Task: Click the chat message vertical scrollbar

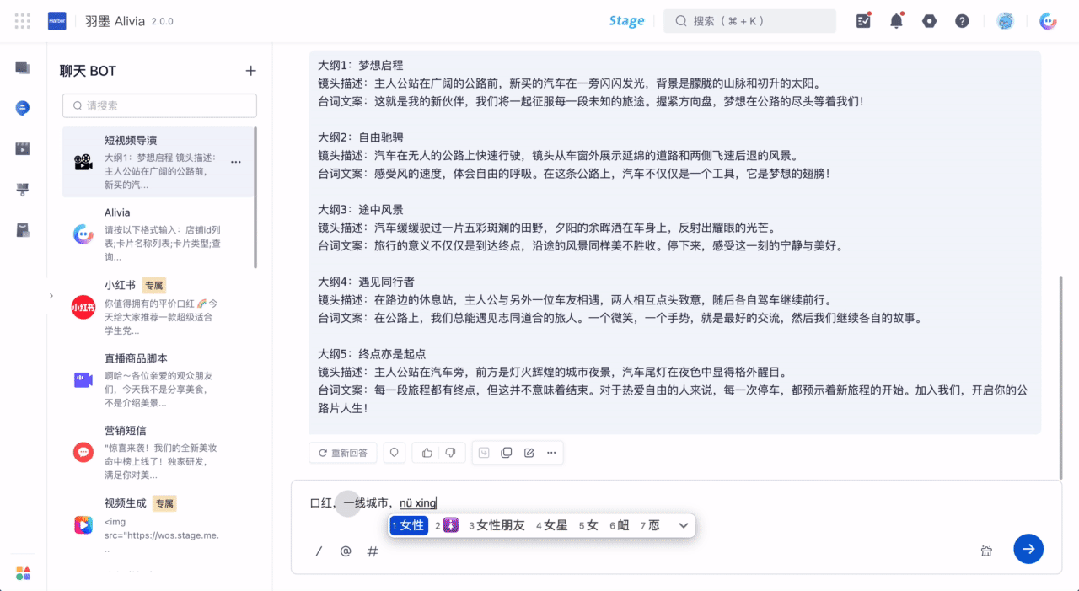Action: coord(1060,377)
